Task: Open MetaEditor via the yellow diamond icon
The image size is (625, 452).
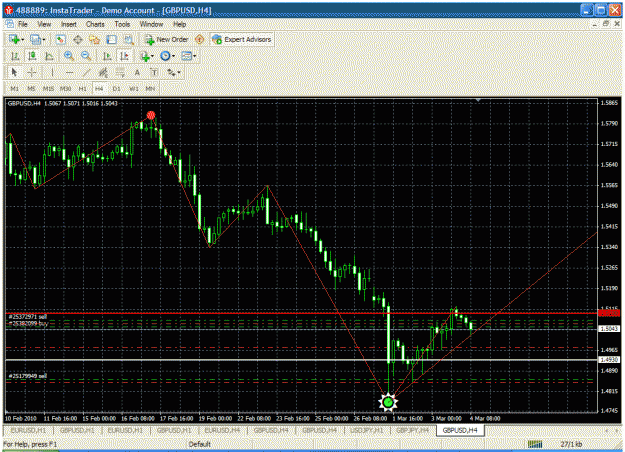Action: coord(199,39)
